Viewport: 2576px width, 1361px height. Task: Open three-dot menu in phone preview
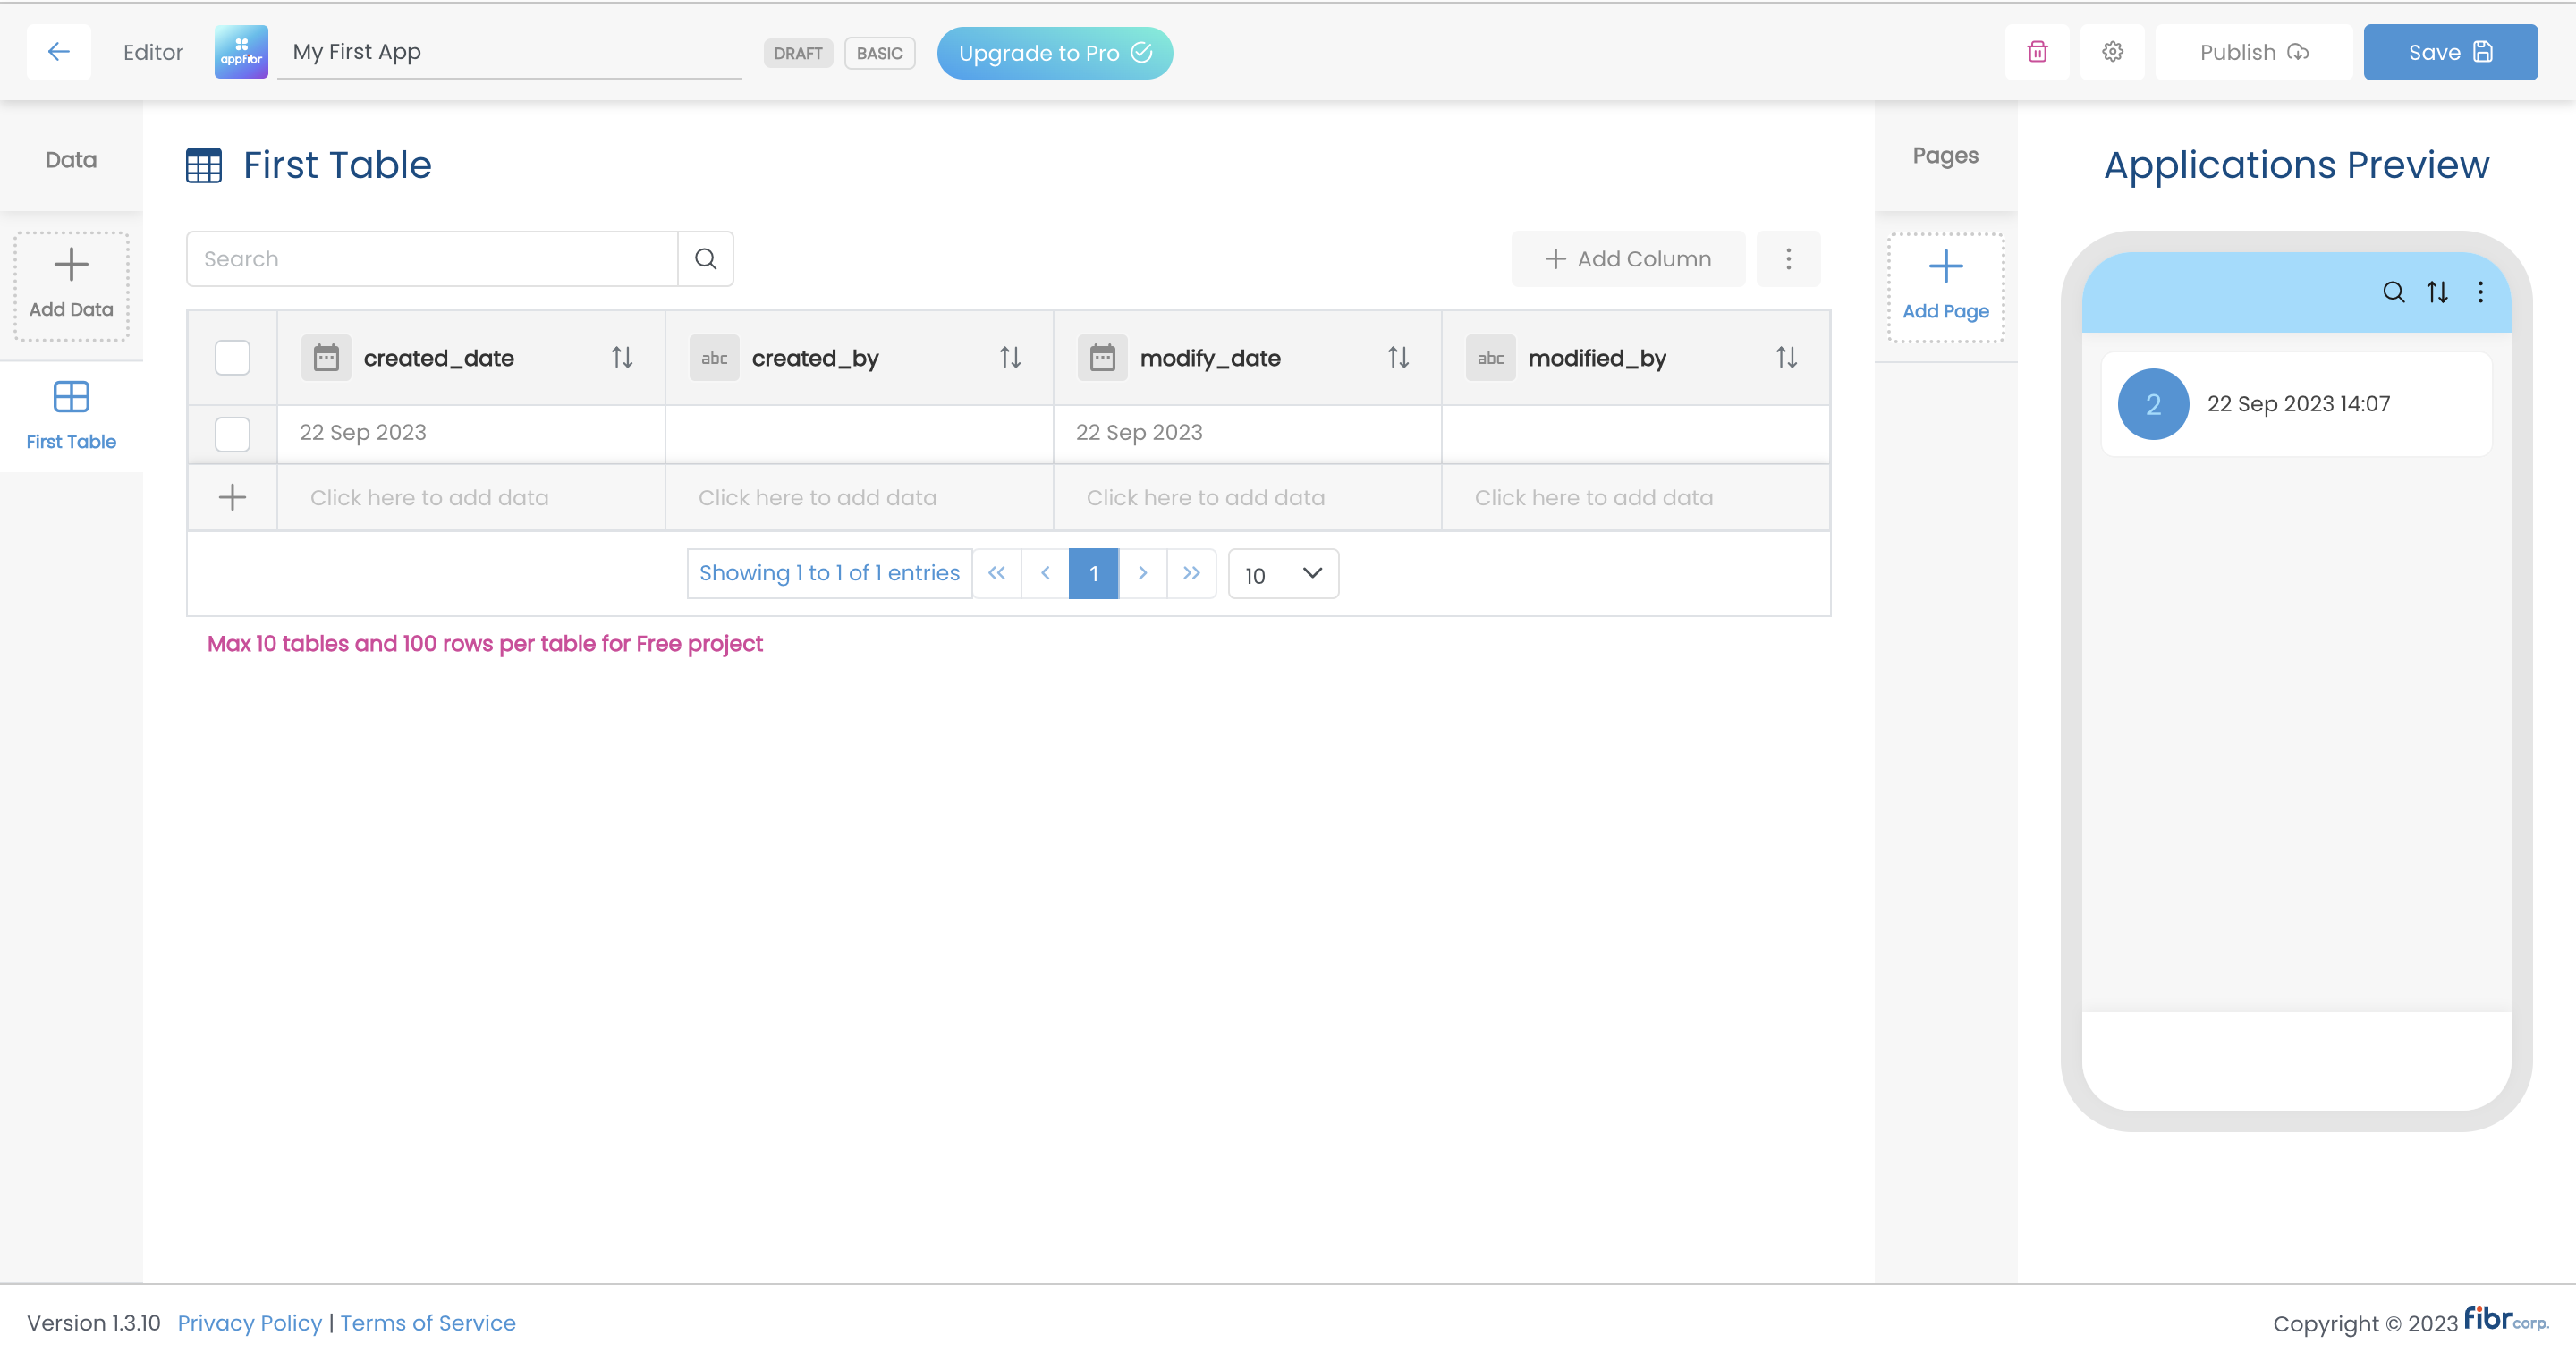[2480, 292]
